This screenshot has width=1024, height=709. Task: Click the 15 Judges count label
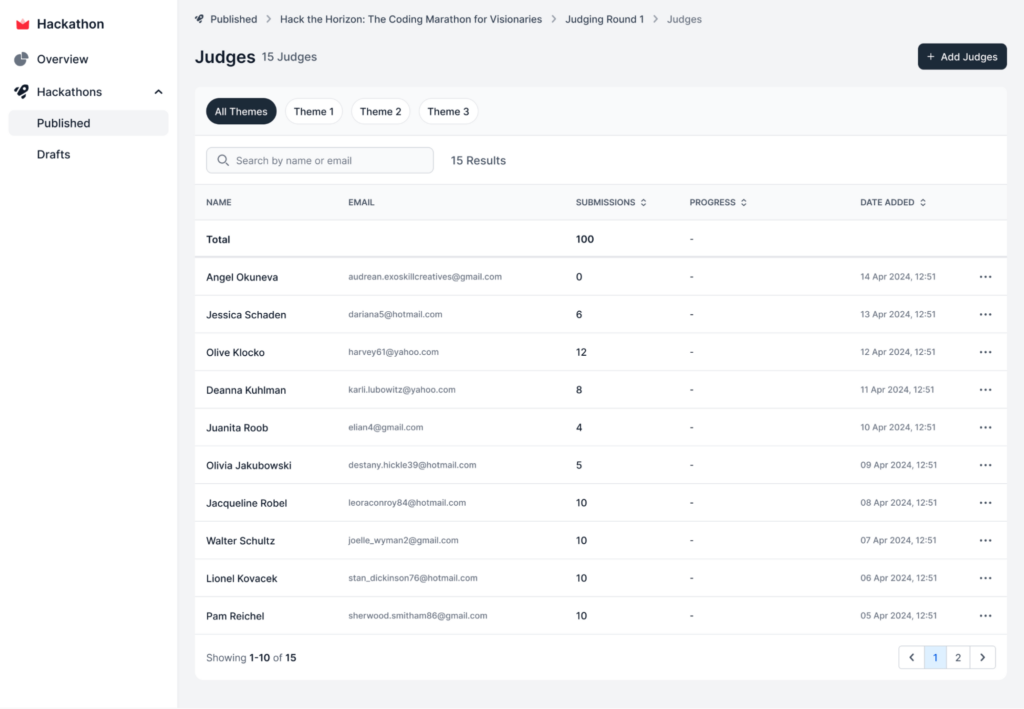coord(289,57)
